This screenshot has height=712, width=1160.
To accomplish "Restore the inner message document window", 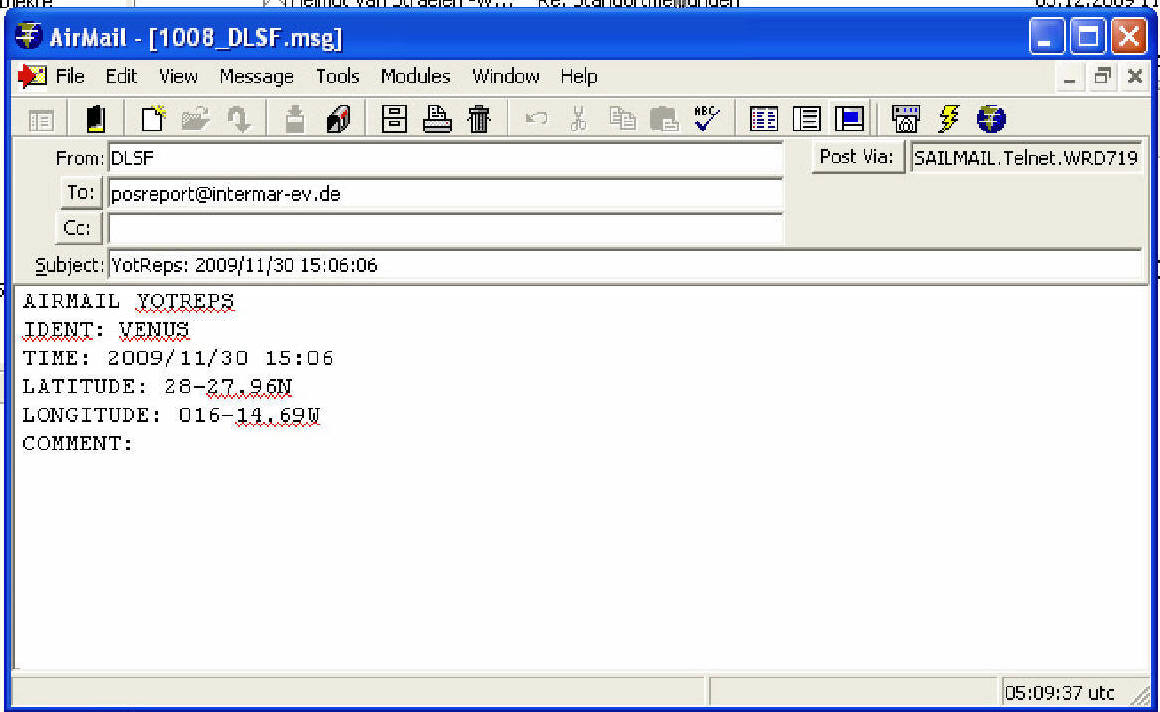I will point(1102,76).
